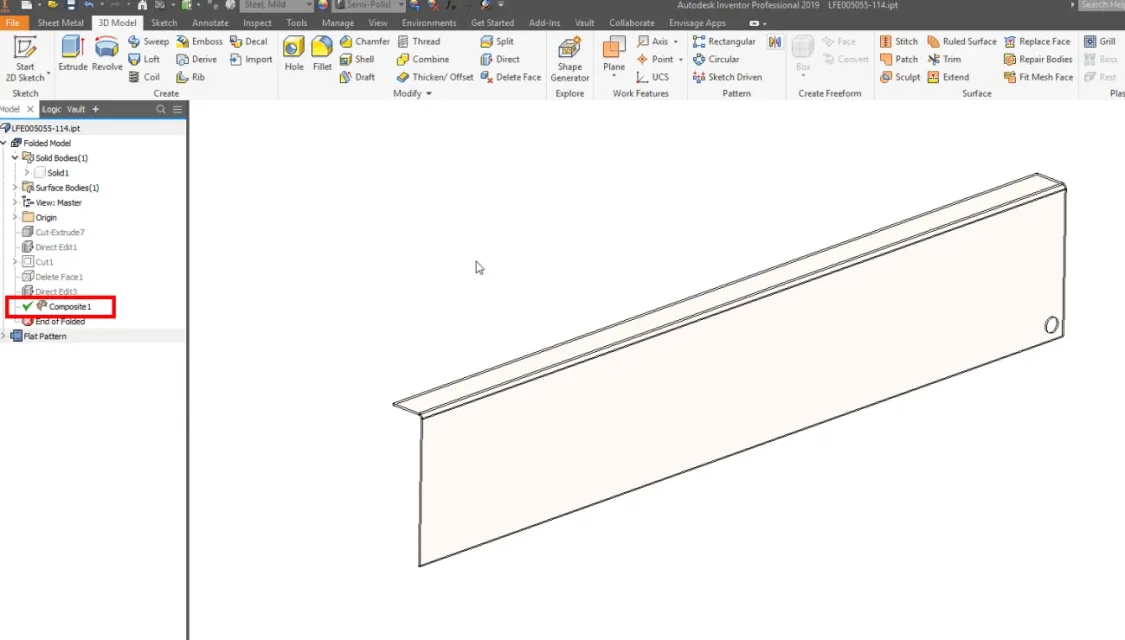Open the Logic browser tab
This screenshot has width=1125, height=640.
tap(51, 109)
